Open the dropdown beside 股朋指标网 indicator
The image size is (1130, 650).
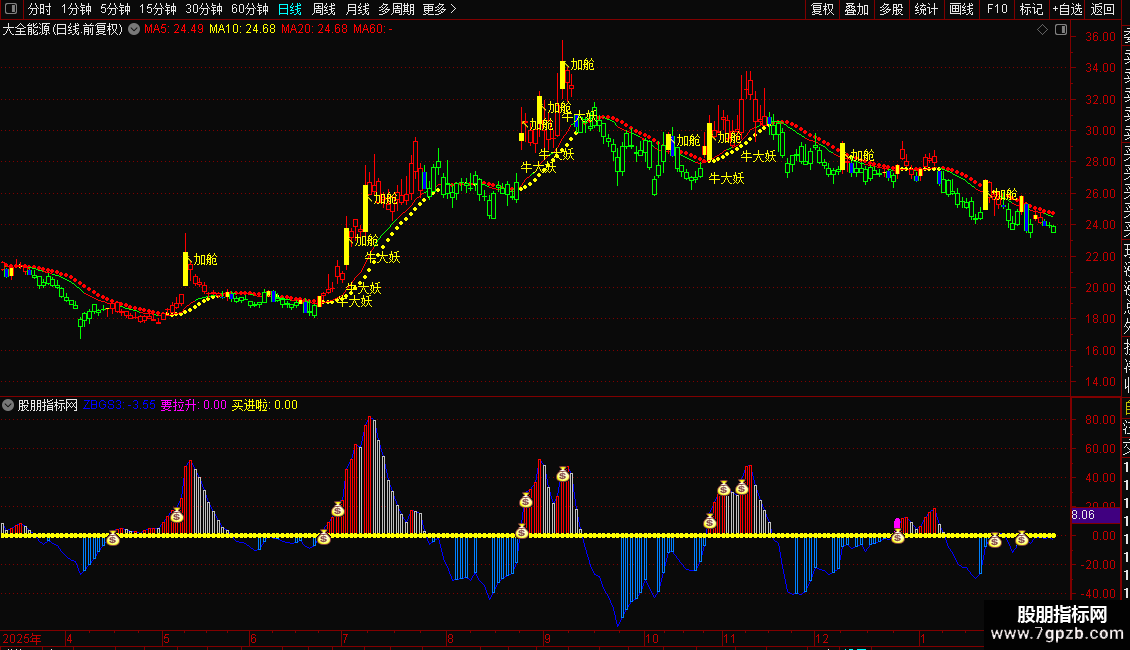8,405
